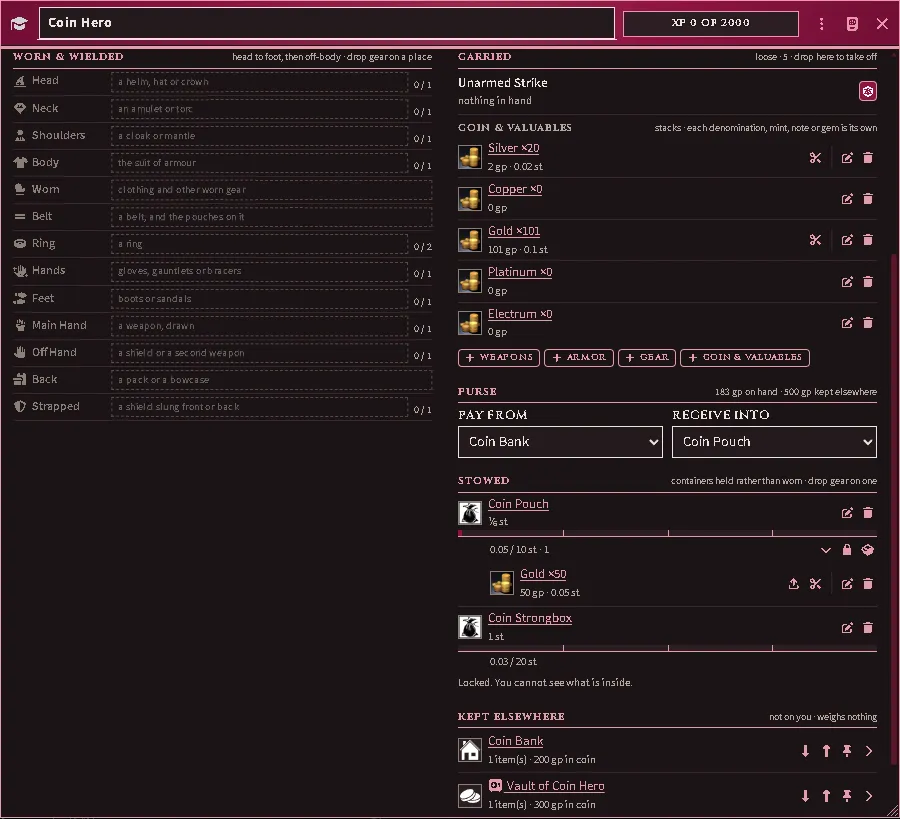The height and width of the screenshot is (819, 900).
Task: Split the Silver ×20 stack
Action: tap(815, 158)
